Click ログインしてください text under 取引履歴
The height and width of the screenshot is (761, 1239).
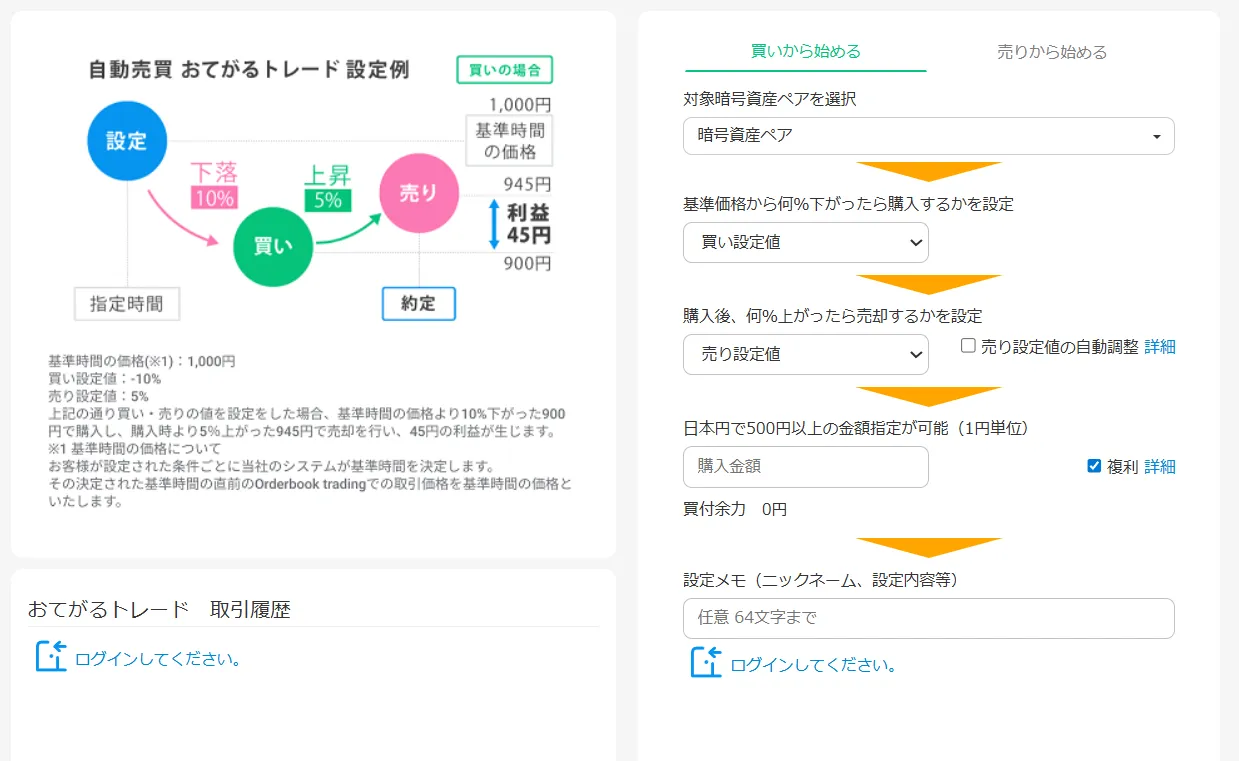(x=158, y=659)
